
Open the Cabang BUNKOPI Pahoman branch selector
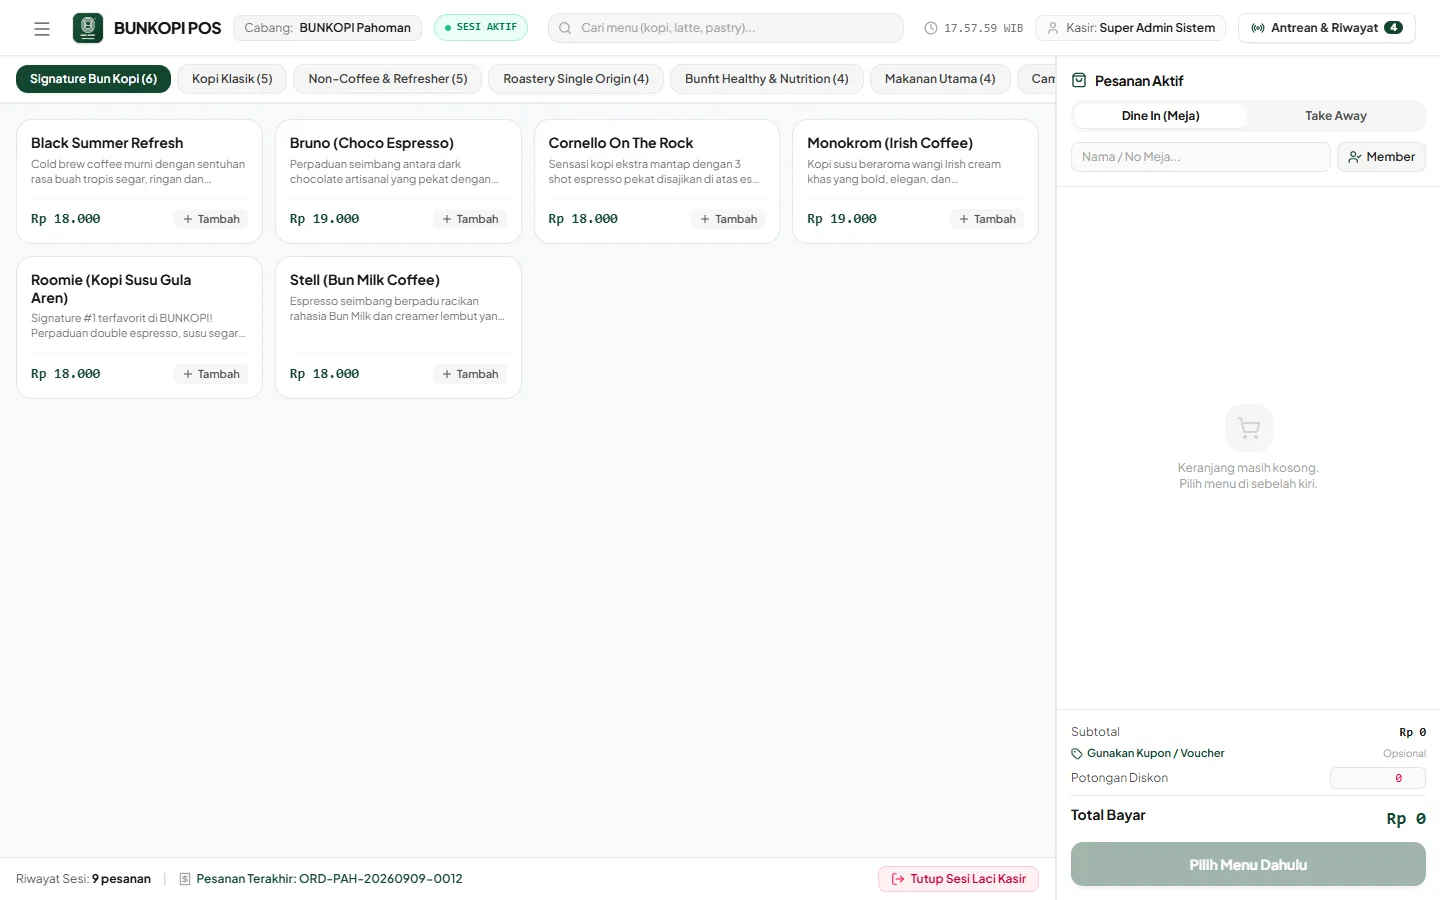[328, 28]
